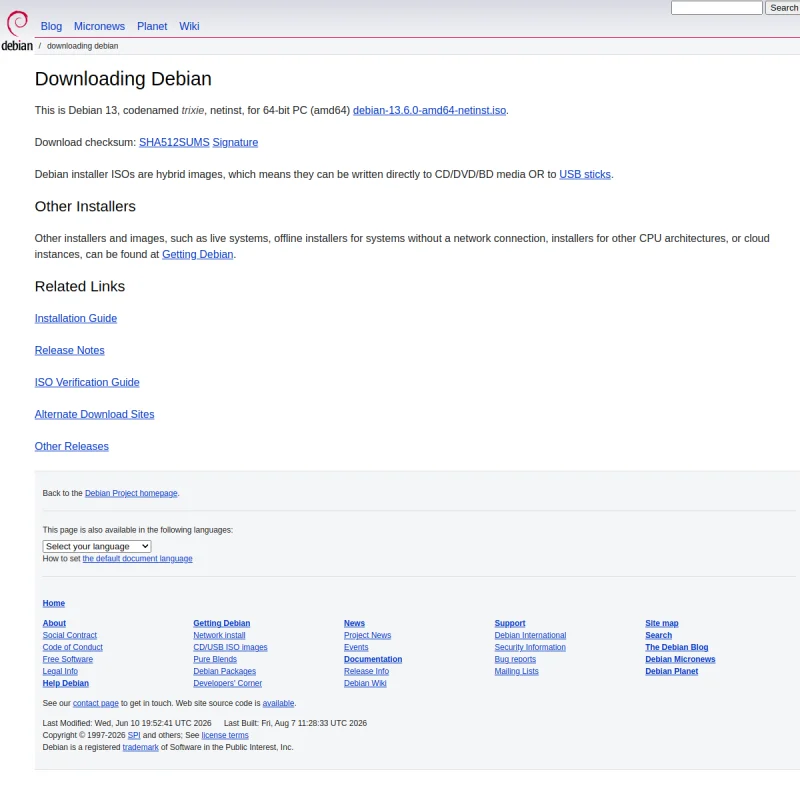This screenshot has width=800, height=800.
Task: Open the Release Info link
Action: [366, 671]
